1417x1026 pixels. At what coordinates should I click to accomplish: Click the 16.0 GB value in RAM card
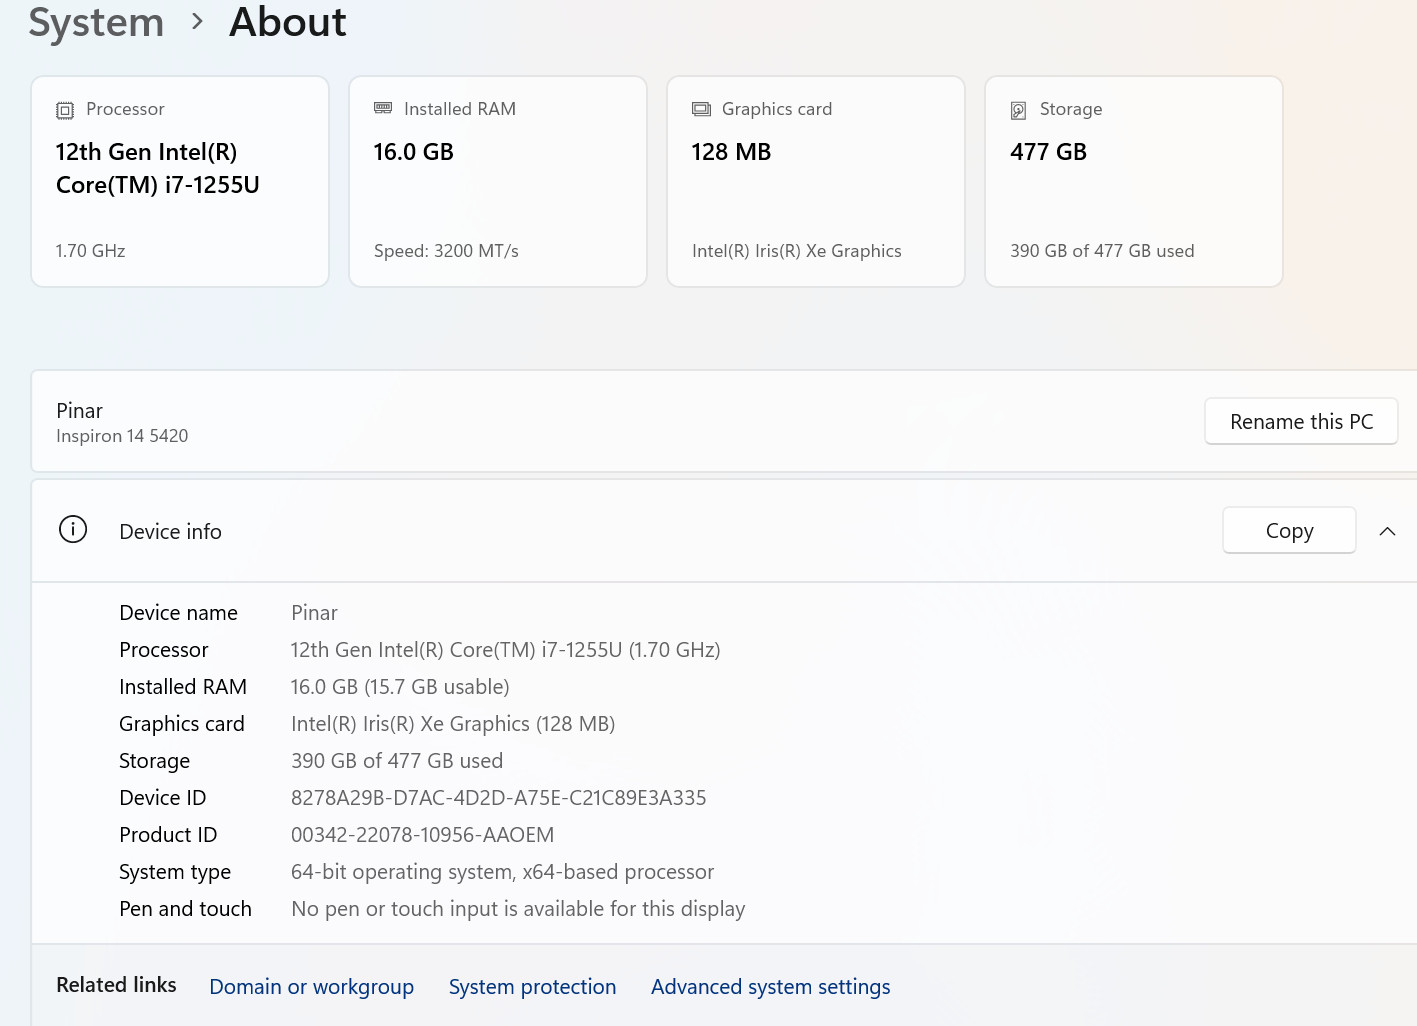point(413,152)
